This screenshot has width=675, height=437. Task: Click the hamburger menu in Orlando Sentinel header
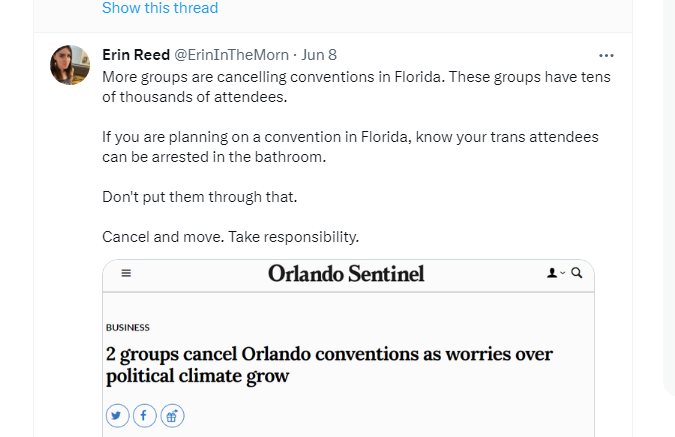[x=126, y=272]
